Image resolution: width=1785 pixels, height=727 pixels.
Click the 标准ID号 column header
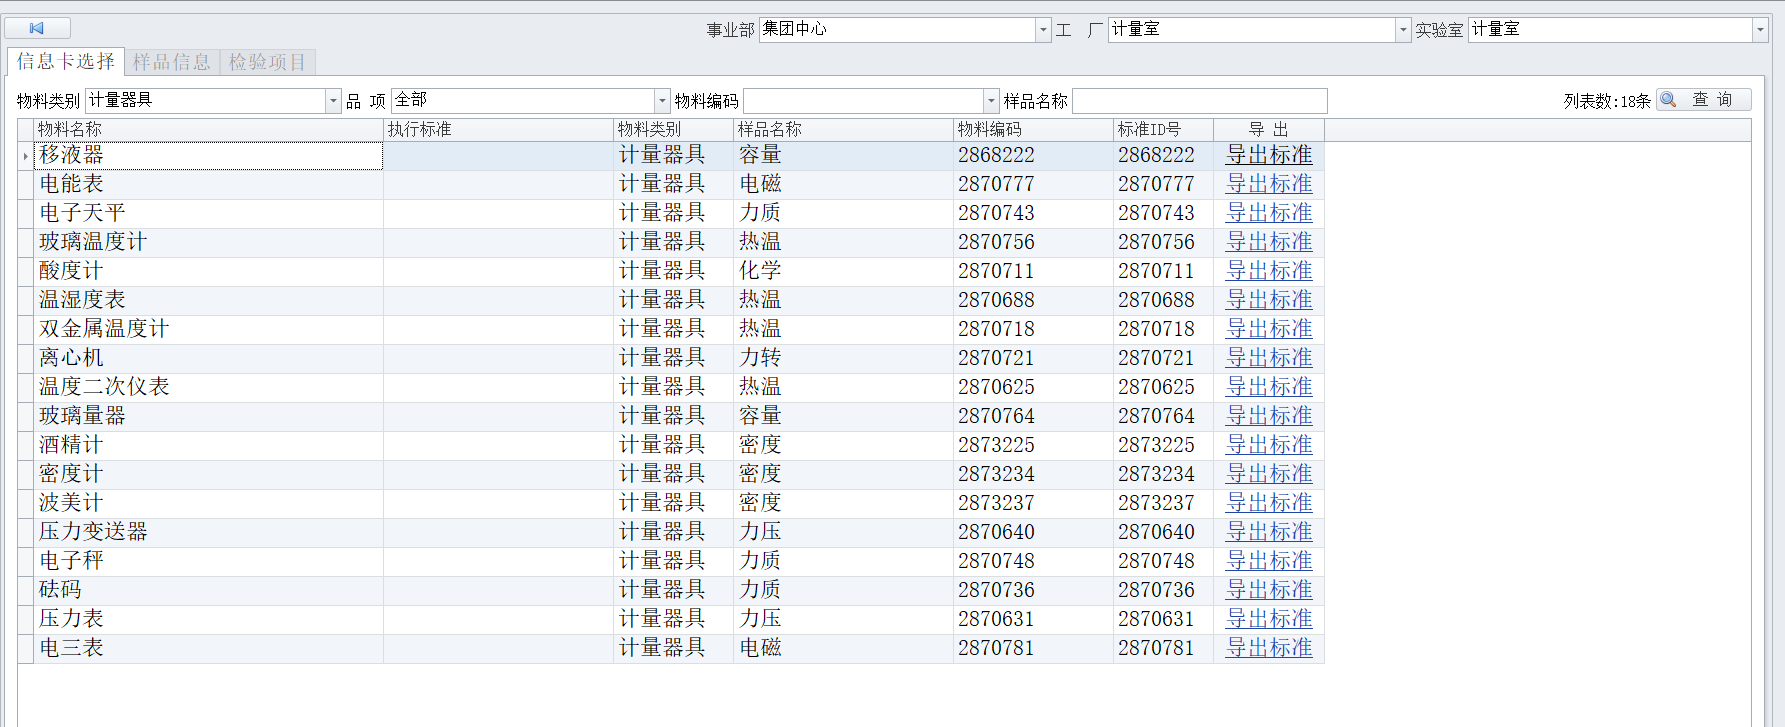click(1162, 130)
